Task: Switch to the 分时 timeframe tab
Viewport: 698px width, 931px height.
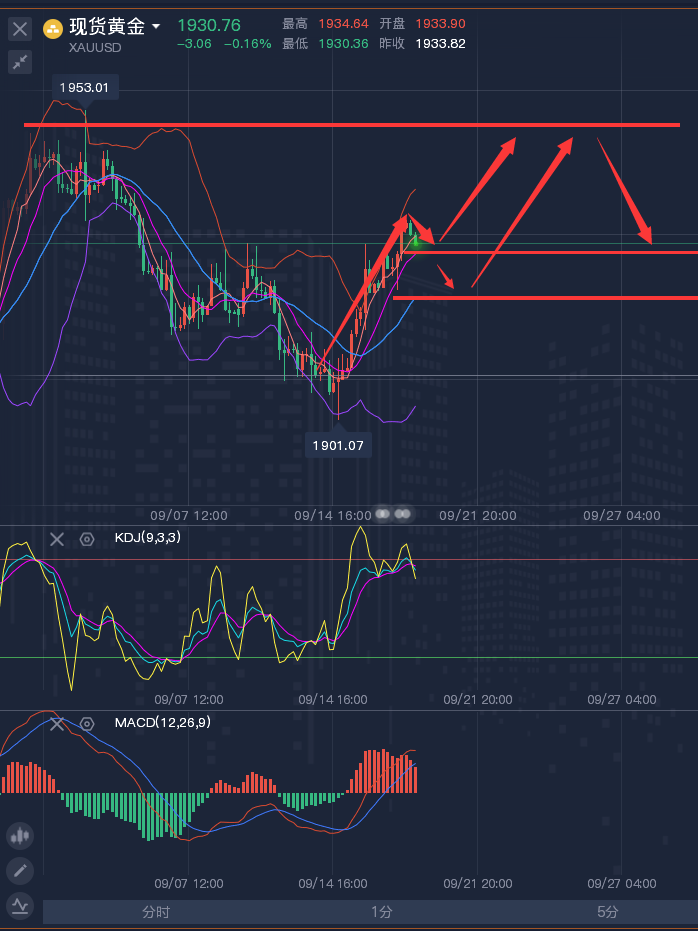Action: (x=156, y=911)
